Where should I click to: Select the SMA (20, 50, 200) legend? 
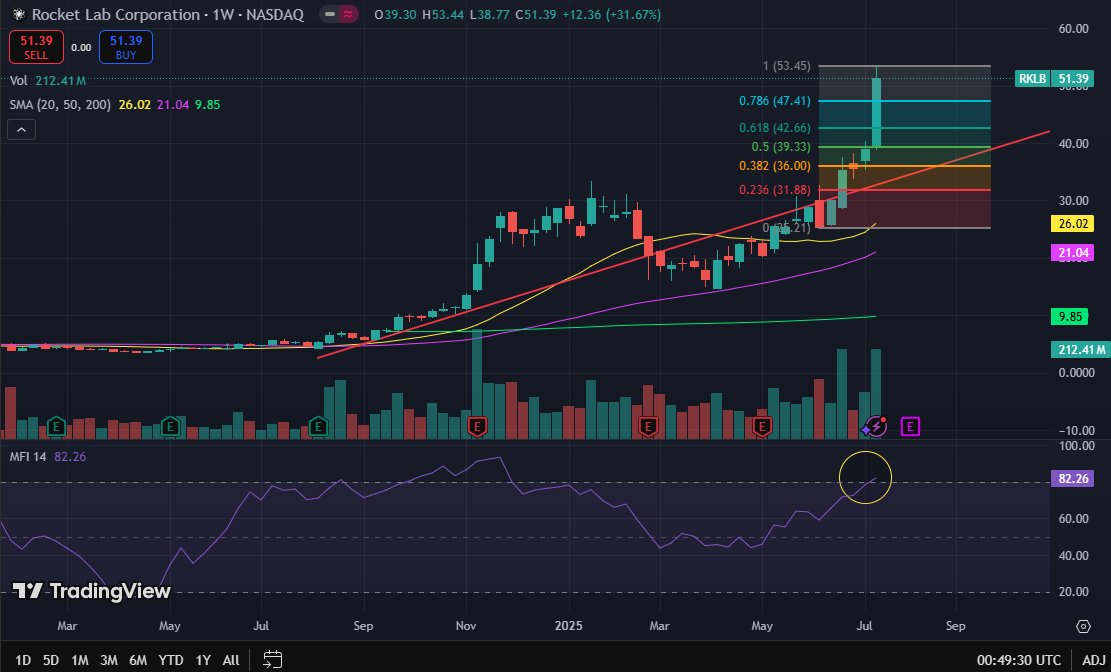(x=115, y=105)
